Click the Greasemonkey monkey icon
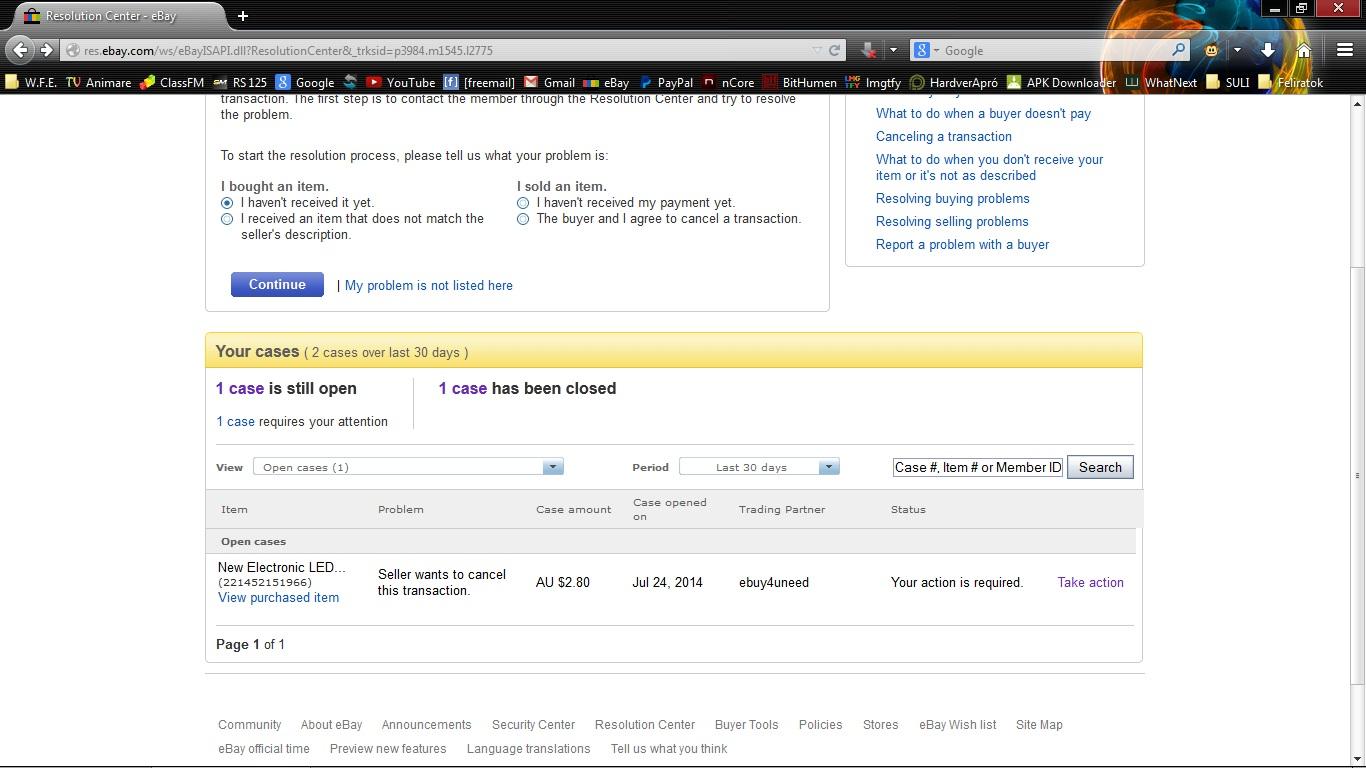The image size is (1366, 768). [x=1212, y=50]
